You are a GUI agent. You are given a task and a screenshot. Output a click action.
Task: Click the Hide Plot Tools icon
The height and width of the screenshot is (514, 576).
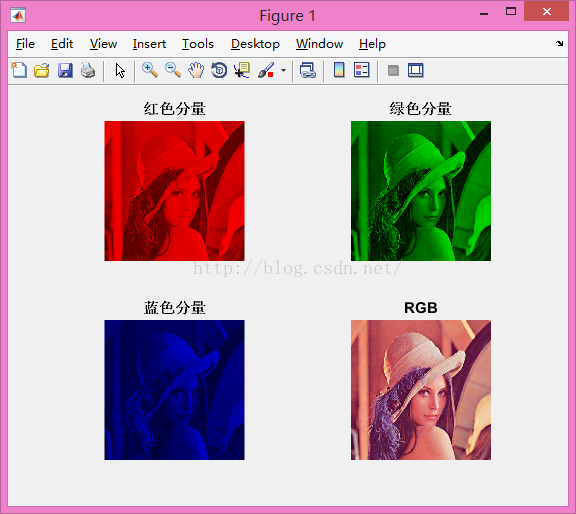tap(393, 70)
